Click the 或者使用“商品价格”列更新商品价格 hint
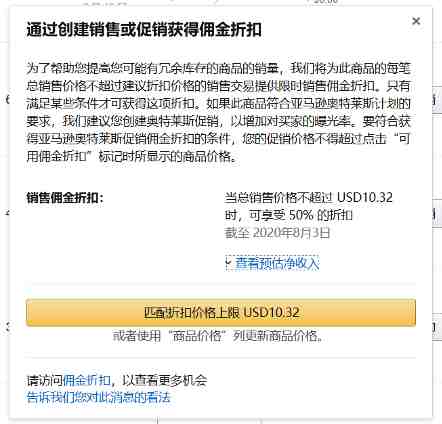 [x=218, y=335]
